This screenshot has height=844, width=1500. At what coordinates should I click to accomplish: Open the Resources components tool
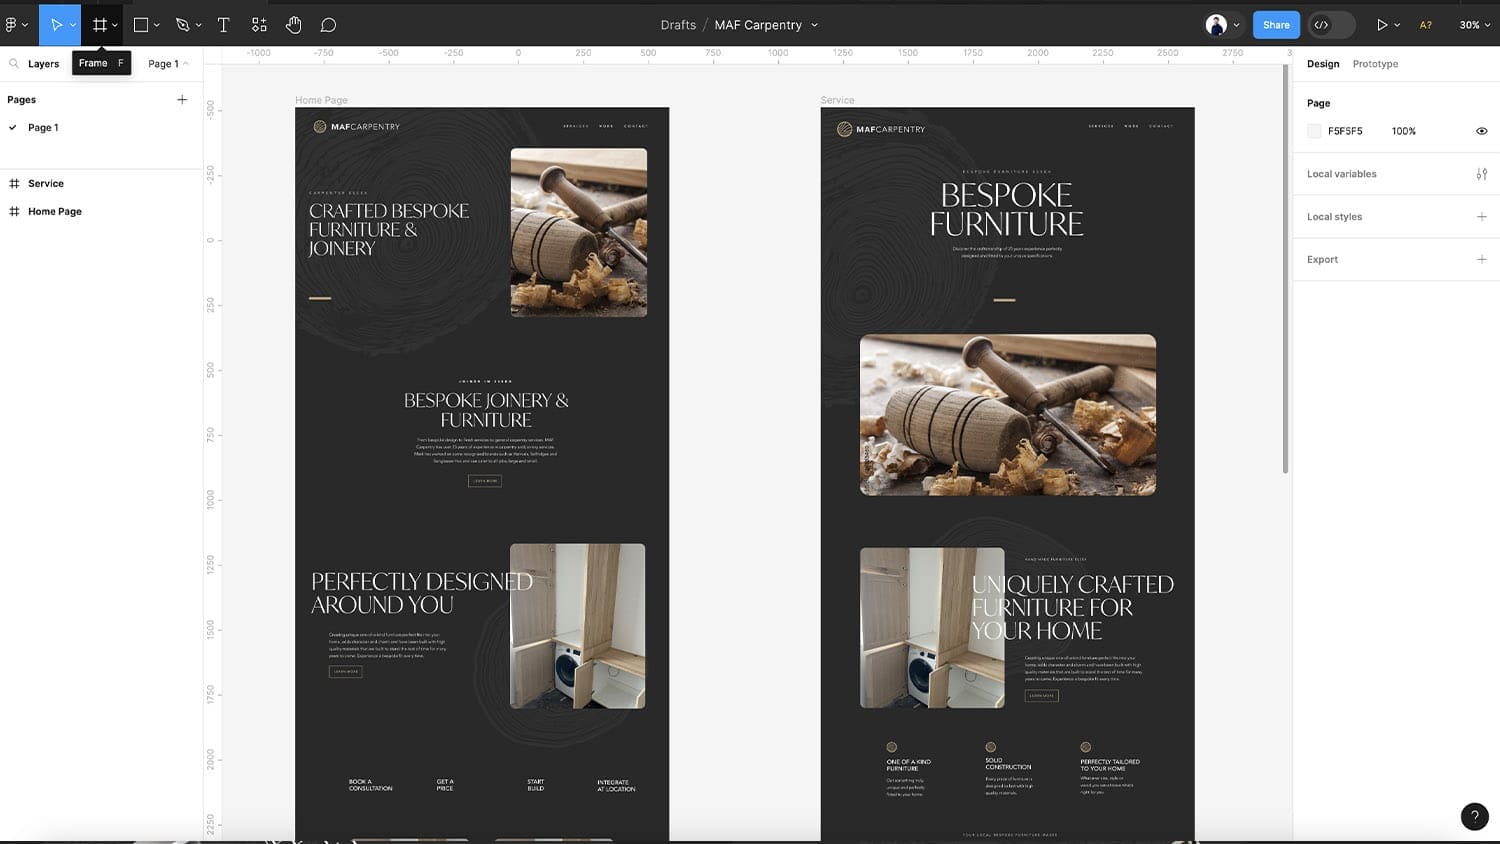(259, 25)
